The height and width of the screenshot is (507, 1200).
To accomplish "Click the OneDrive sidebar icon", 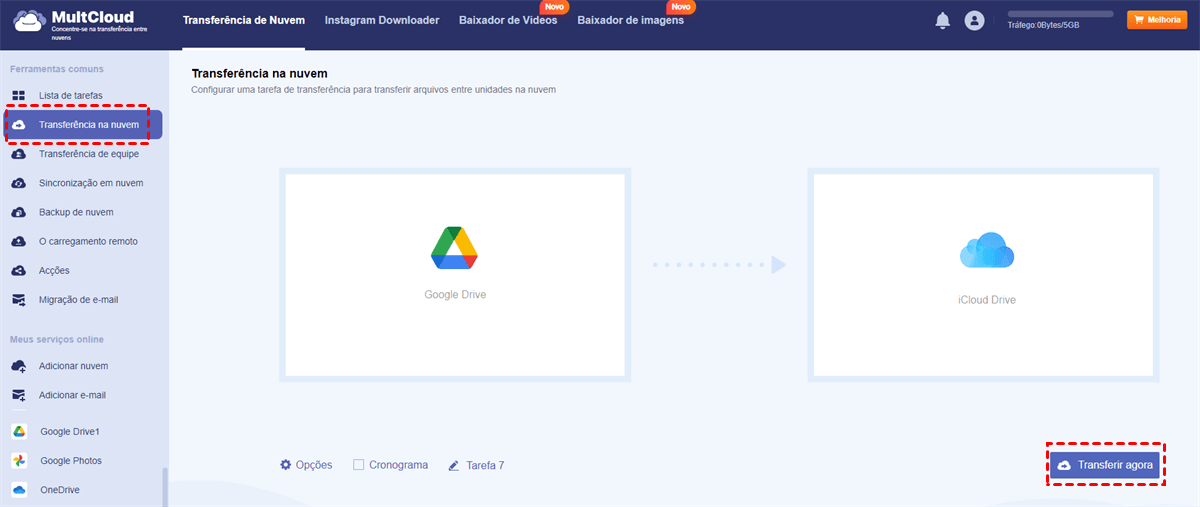I will pos(19,490).
